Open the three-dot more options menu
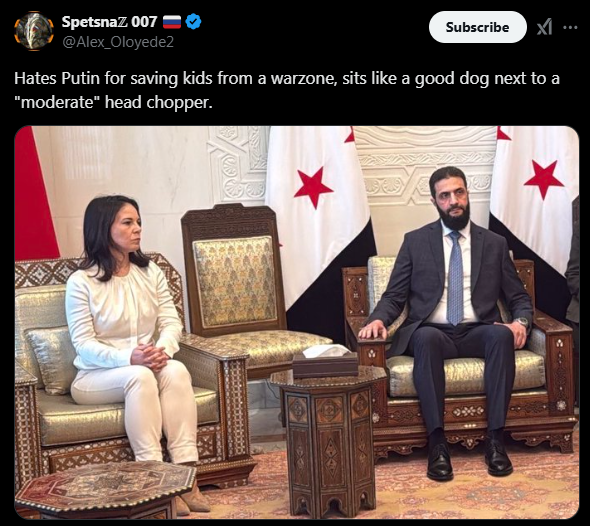590x526 pixels. point(570,27)
